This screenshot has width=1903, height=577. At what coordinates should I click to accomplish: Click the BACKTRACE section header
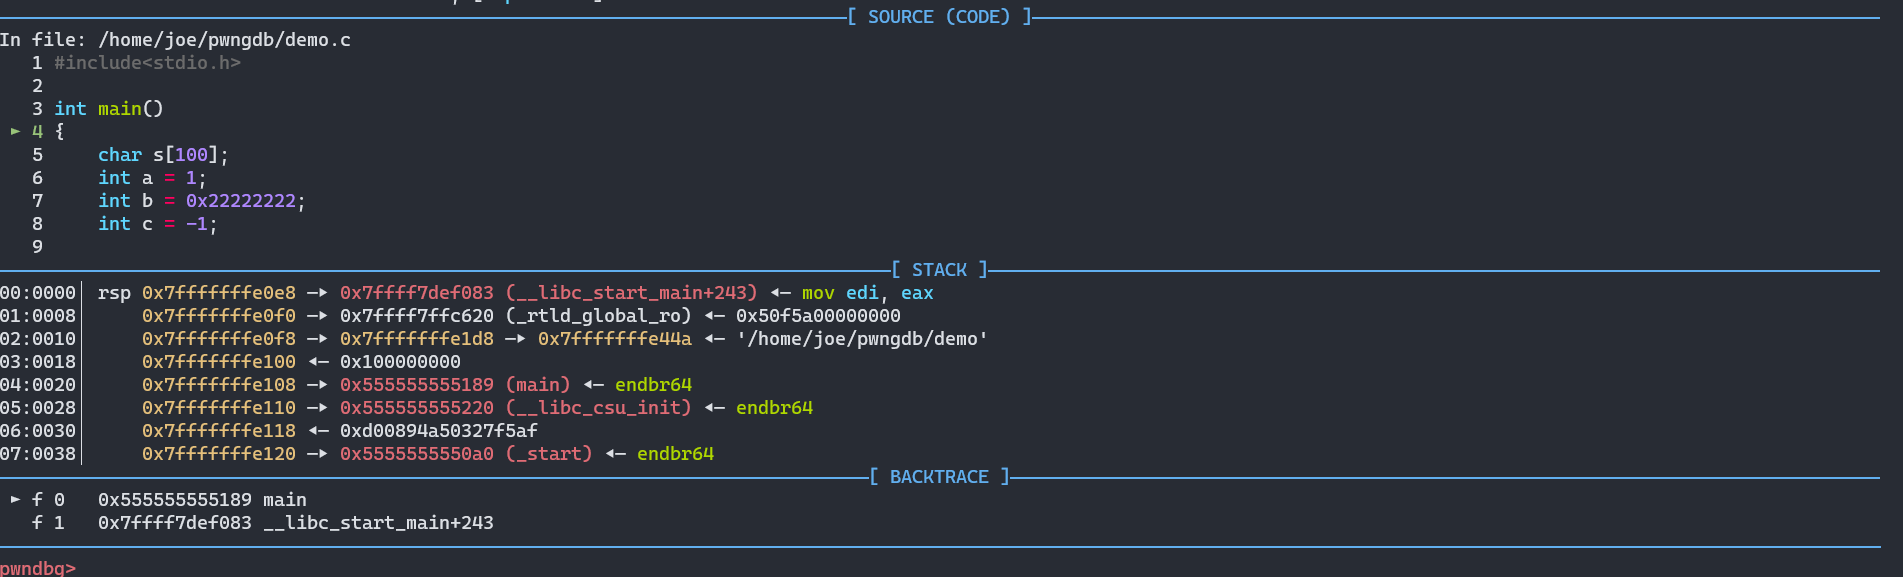pos(939,477)
